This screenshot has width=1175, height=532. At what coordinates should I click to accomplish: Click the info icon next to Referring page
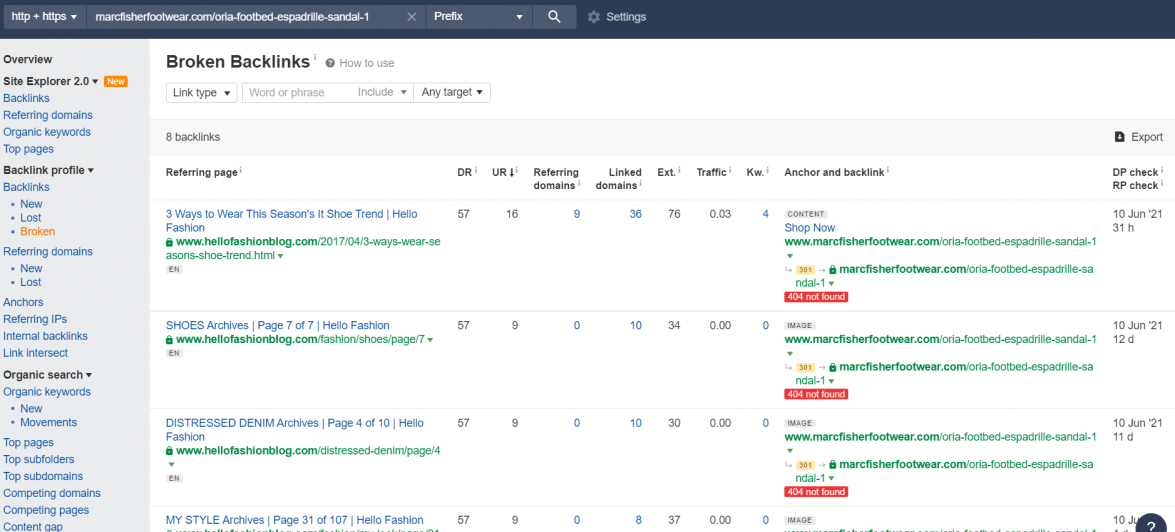240,171
